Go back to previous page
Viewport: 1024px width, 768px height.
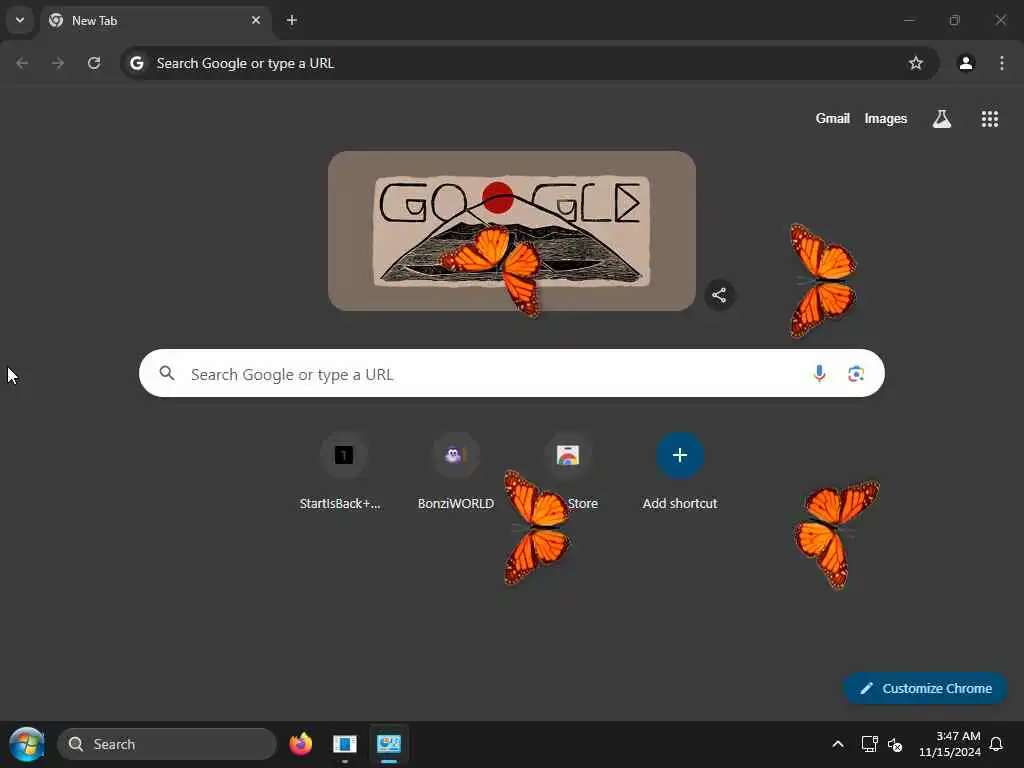(x=22, y=63)
